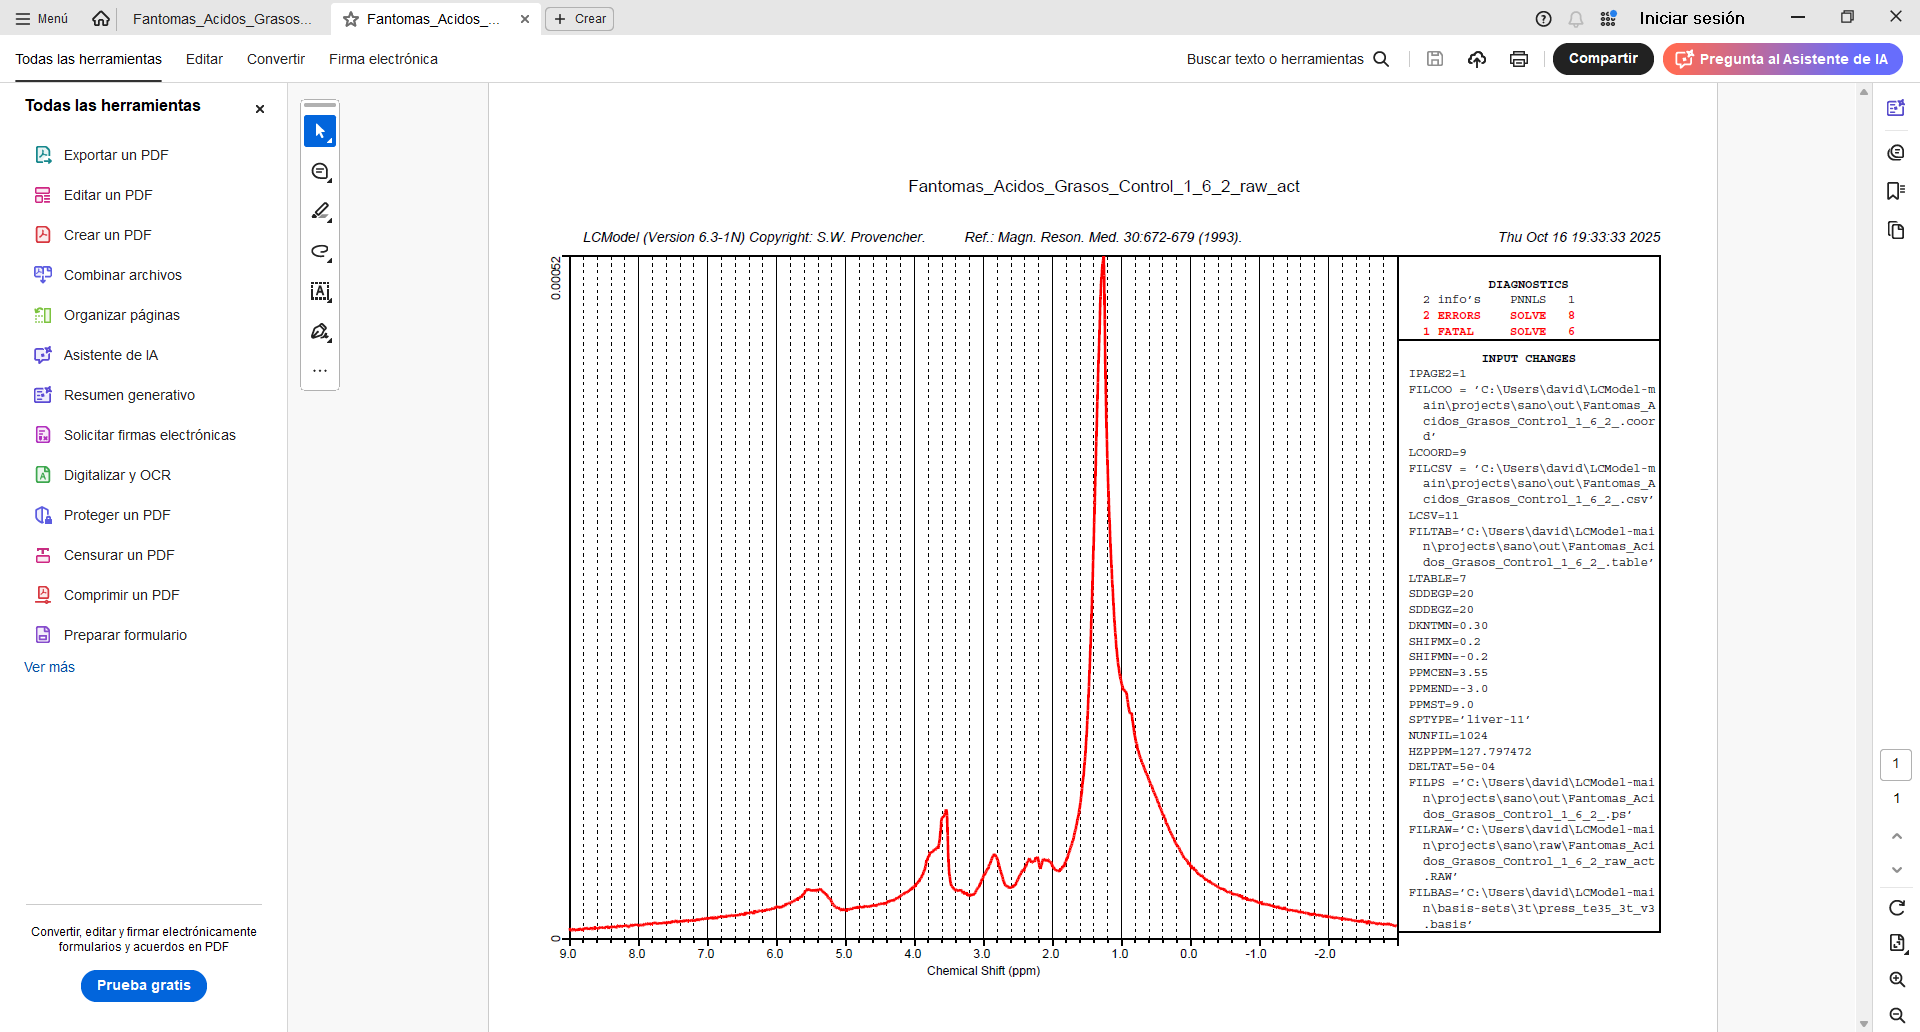Viewport: 1920px width, 1032px height.
Task: Go to next page down chevron
Action: [x=1896, y=870]
